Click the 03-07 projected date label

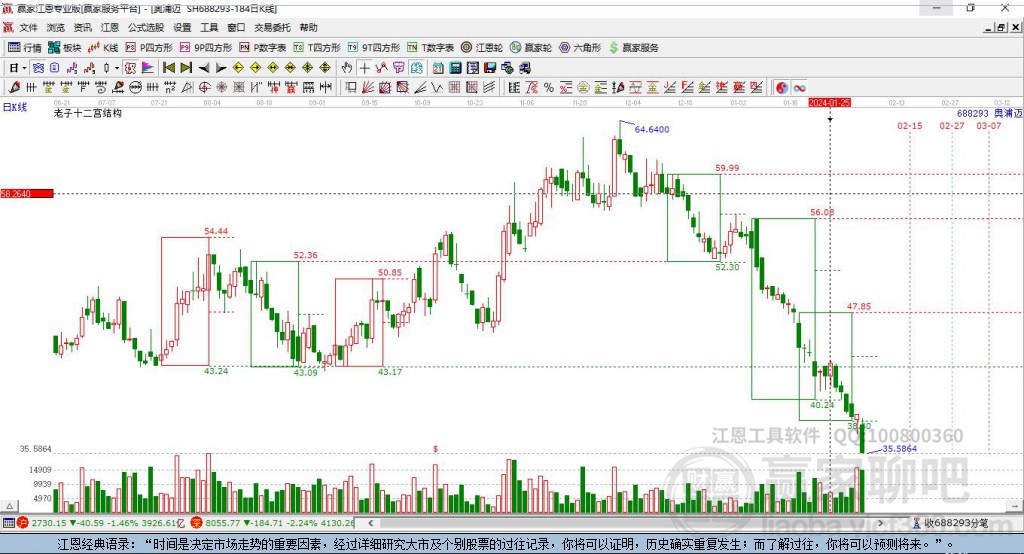click(989, 125)
